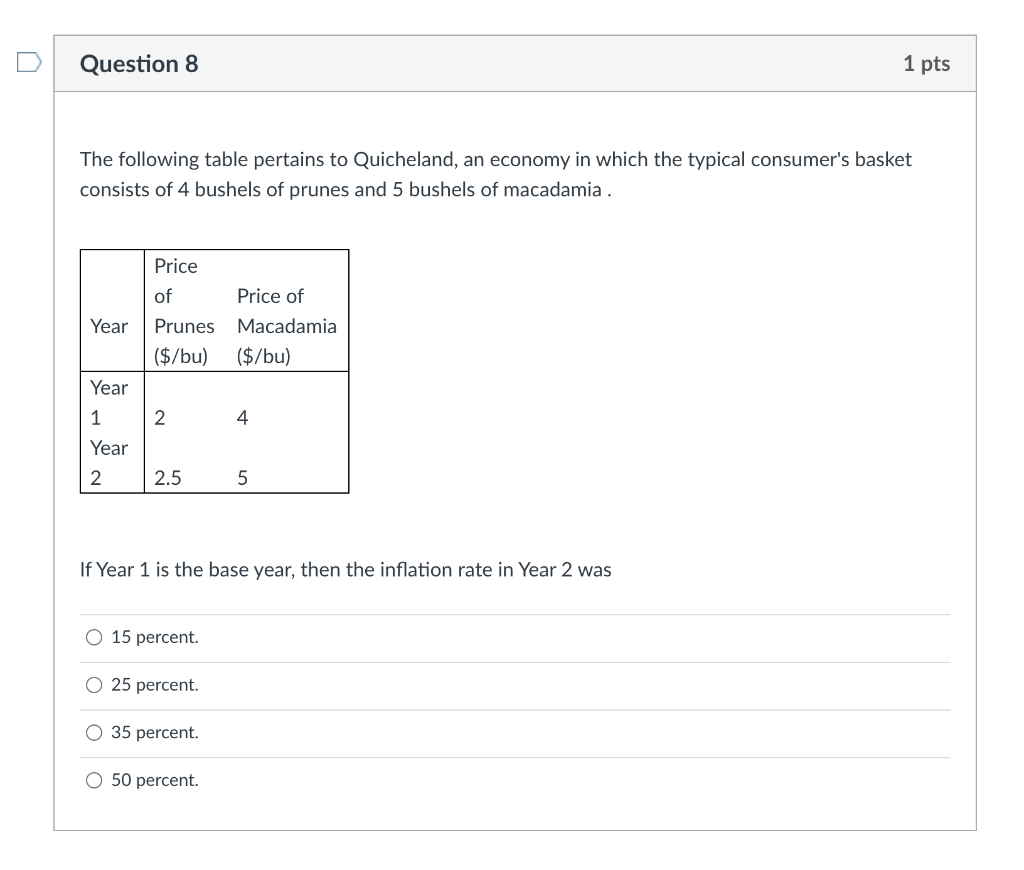Click the Question 8 heading
Image resolution: width=1024 pixels, height=870 pixels.
139,63
